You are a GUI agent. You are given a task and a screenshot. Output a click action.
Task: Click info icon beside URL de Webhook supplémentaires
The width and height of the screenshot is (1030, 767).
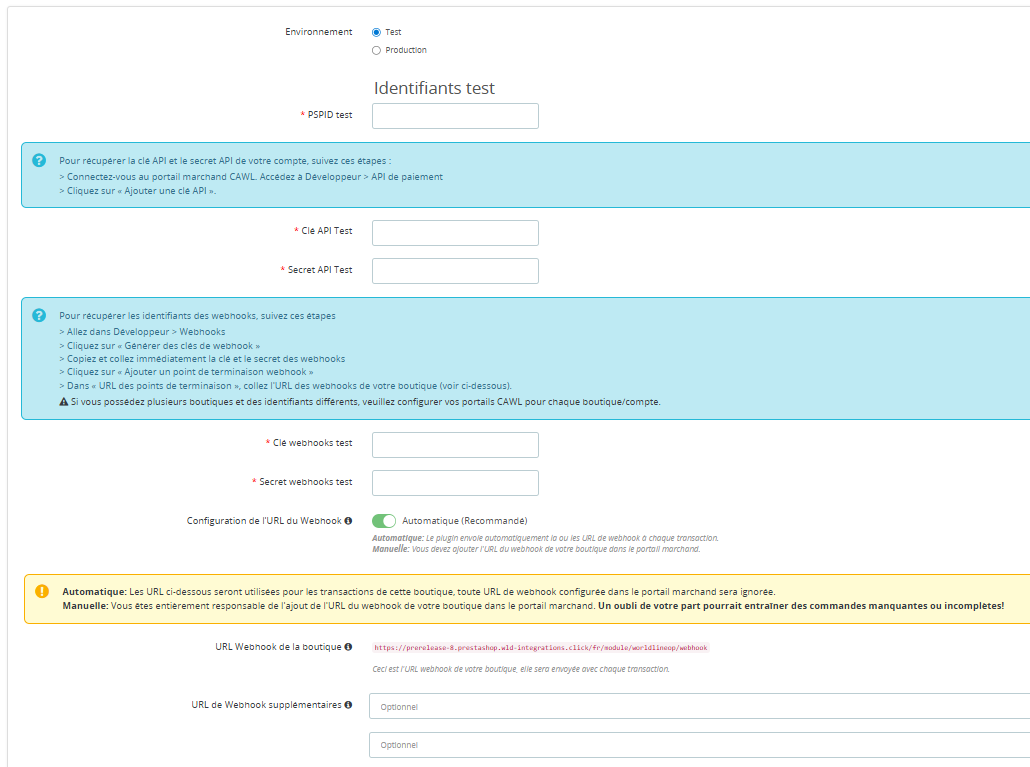coord(349,705)
